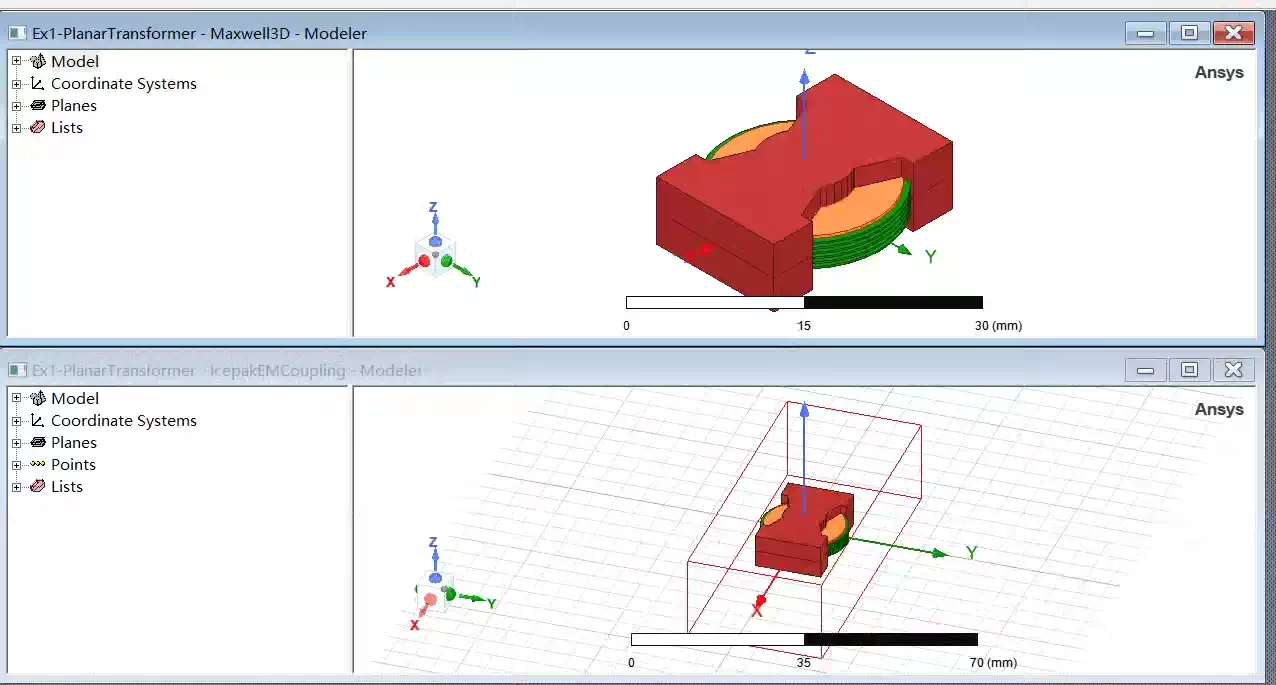The width and height of the screenshot is (1276, 685).
Task: Click the Lists icon in Maxwell3D tree
Action: click(x=38, y=127)
